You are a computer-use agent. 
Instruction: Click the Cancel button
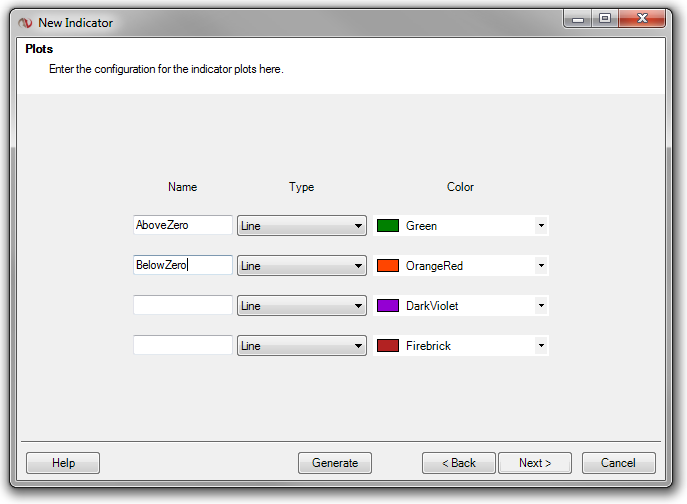(619, 463)
